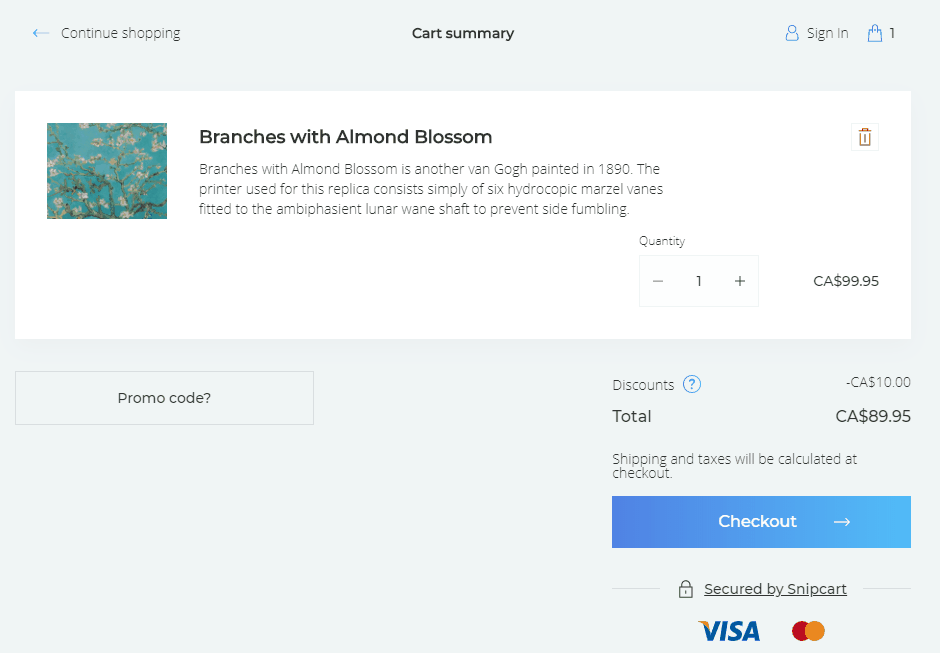This screenshot has height=653, width=940.
Task: Click the user profile icon
Action: [x=792, y=33]
